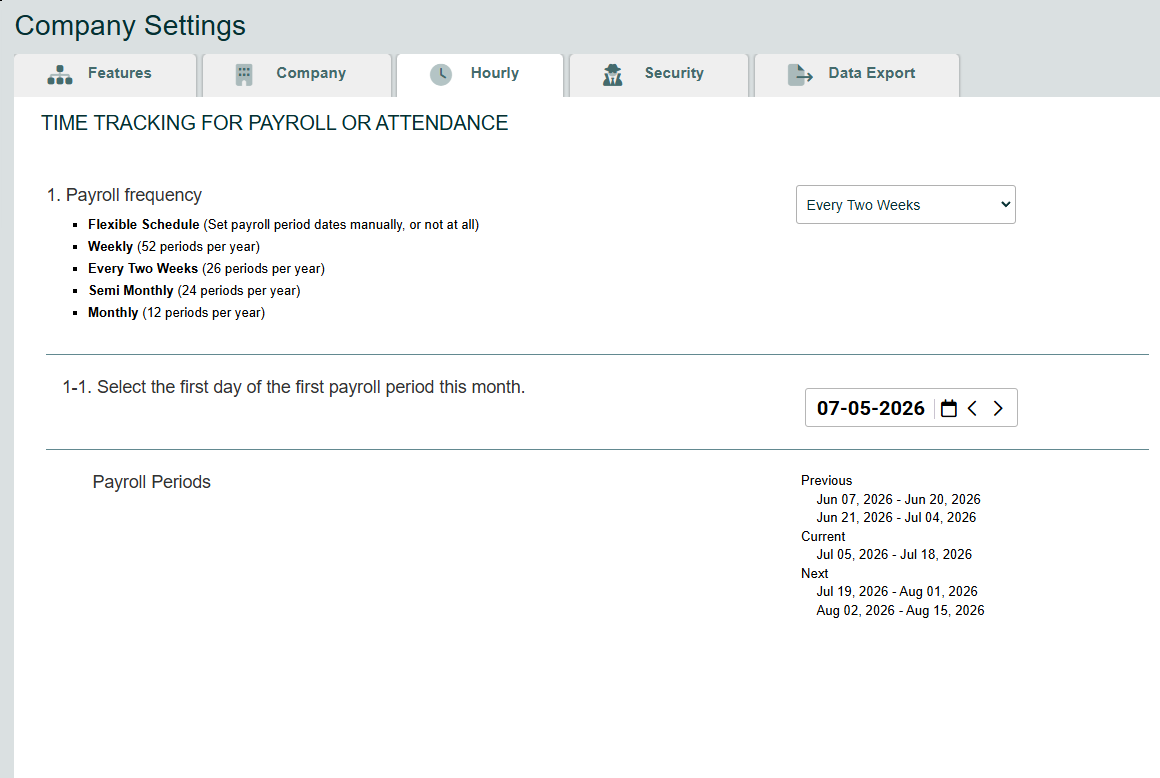Go to previous date with left chevron

973,408
